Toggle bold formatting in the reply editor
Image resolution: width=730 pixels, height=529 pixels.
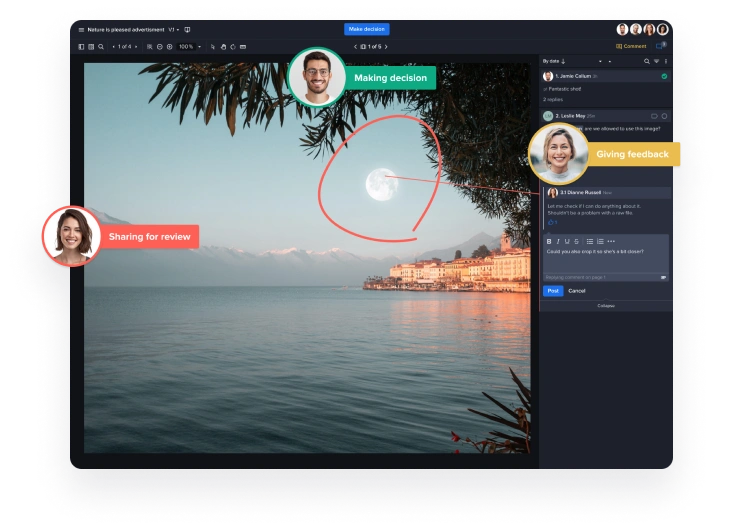549,241
